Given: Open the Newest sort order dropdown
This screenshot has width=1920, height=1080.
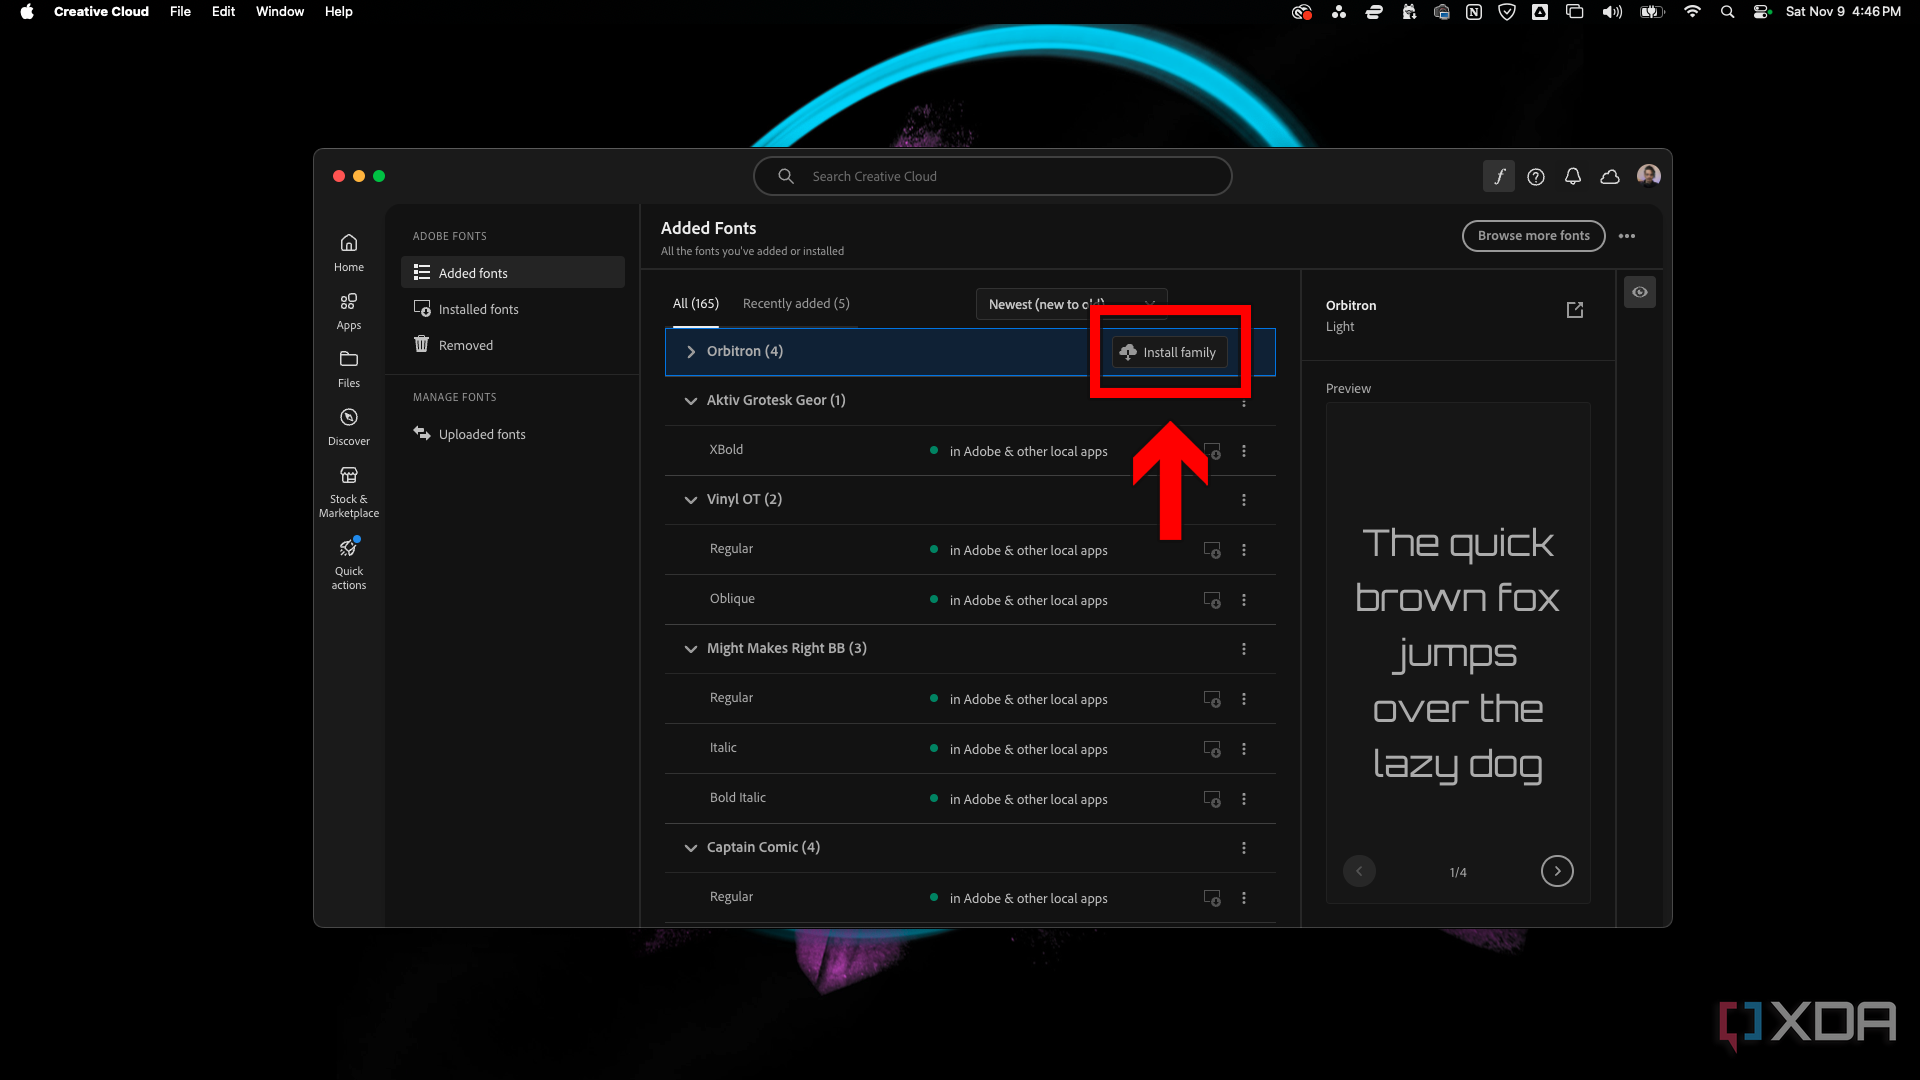Looking at the screenshot, I should click(1069, 303).
